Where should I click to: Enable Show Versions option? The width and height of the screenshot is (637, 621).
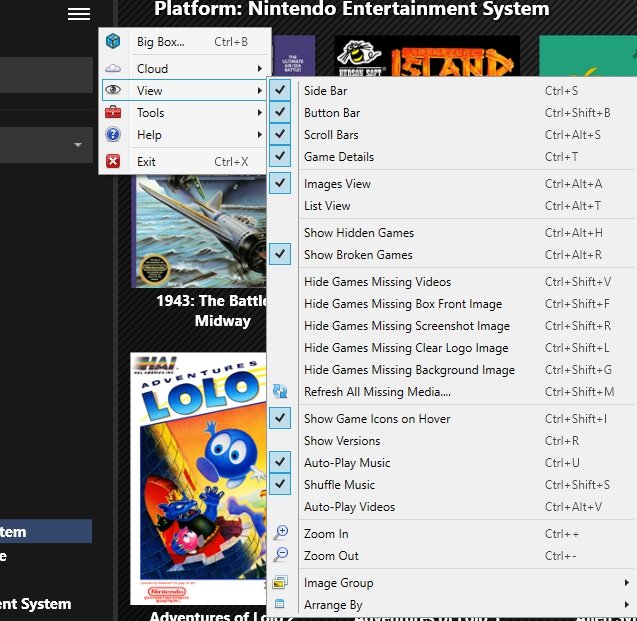pyautogui.click(x=452, y=441)
